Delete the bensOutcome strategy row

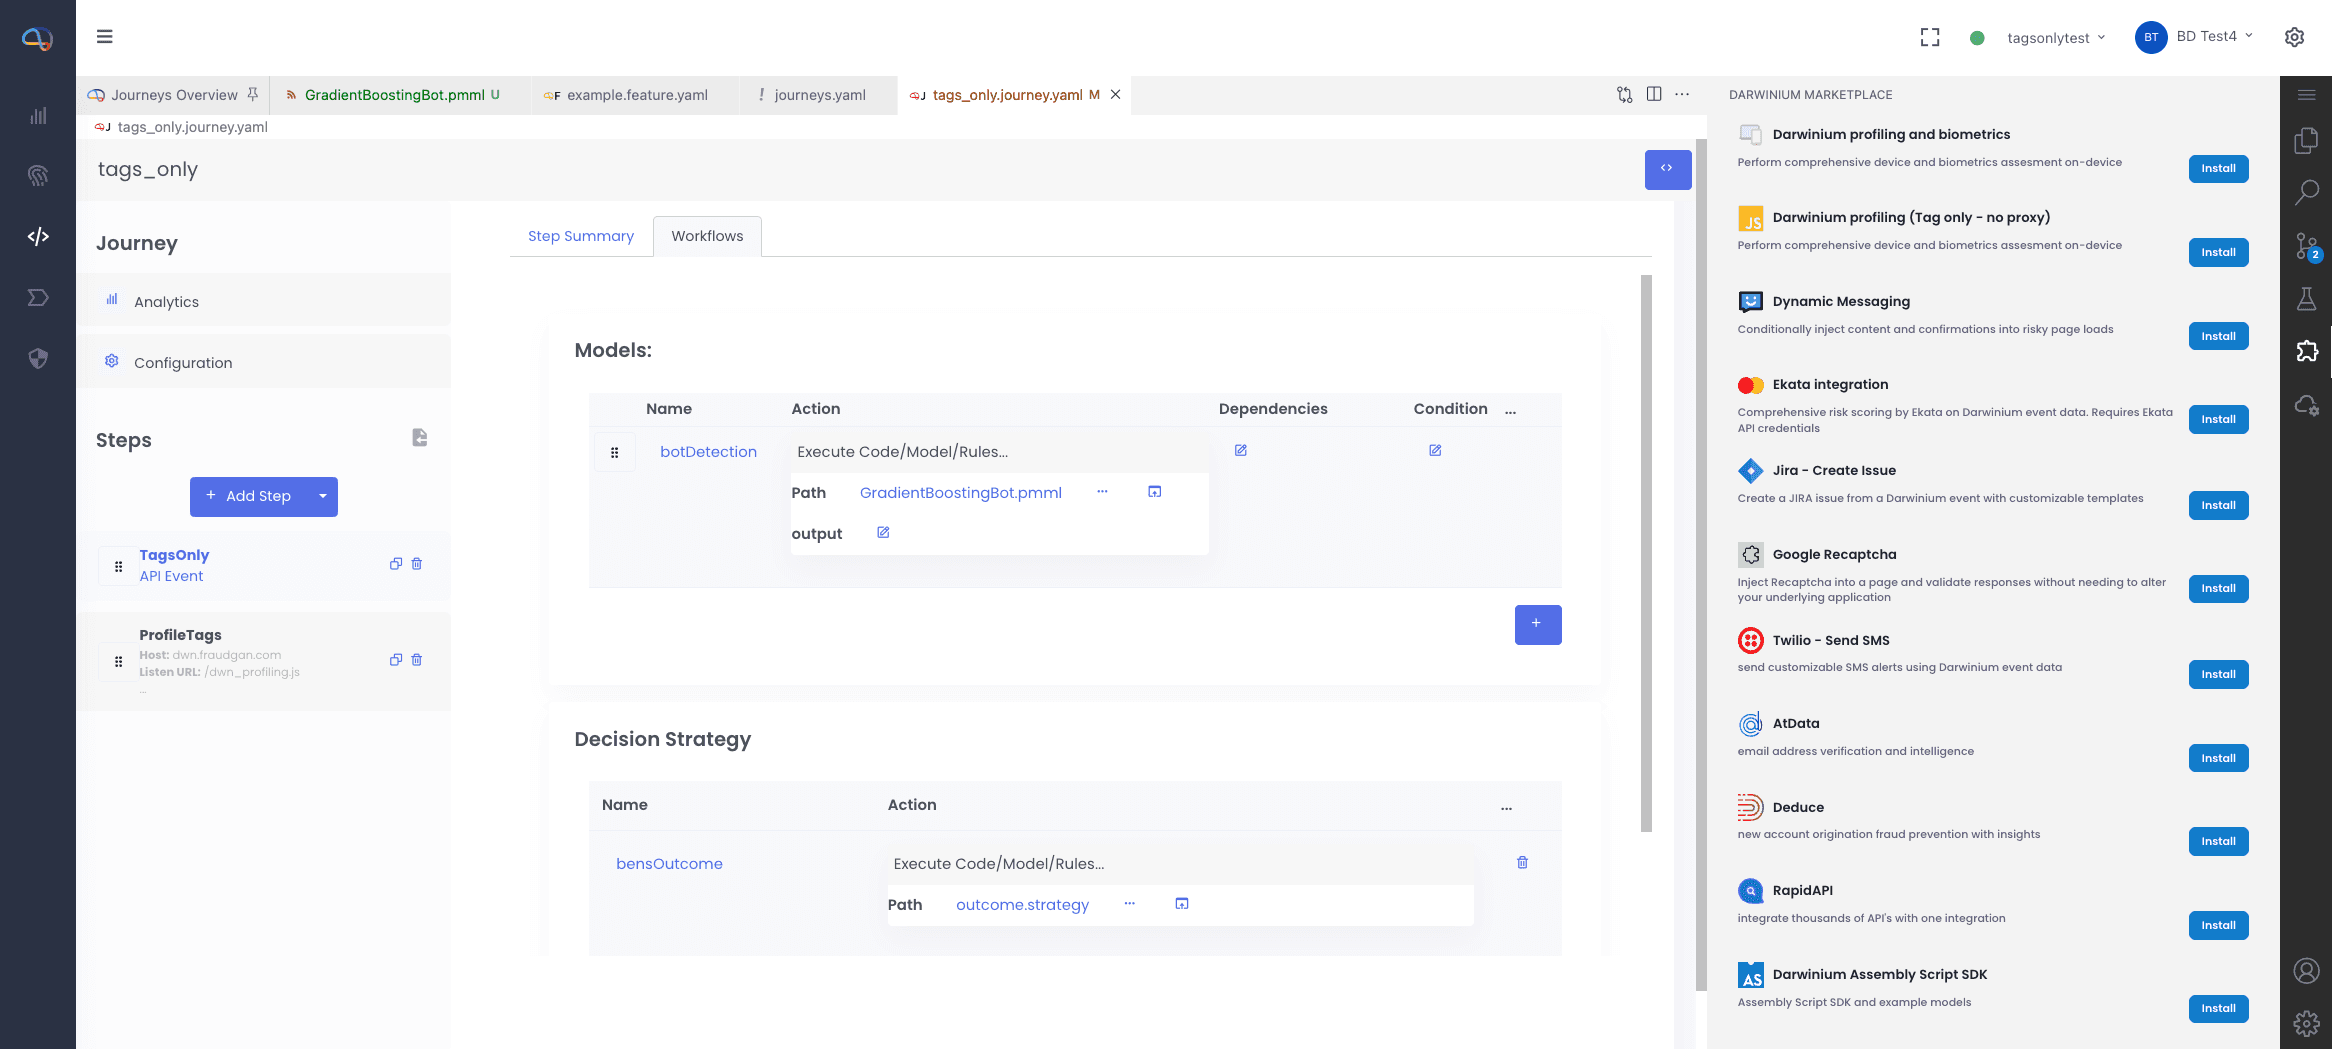(1522, 863)
